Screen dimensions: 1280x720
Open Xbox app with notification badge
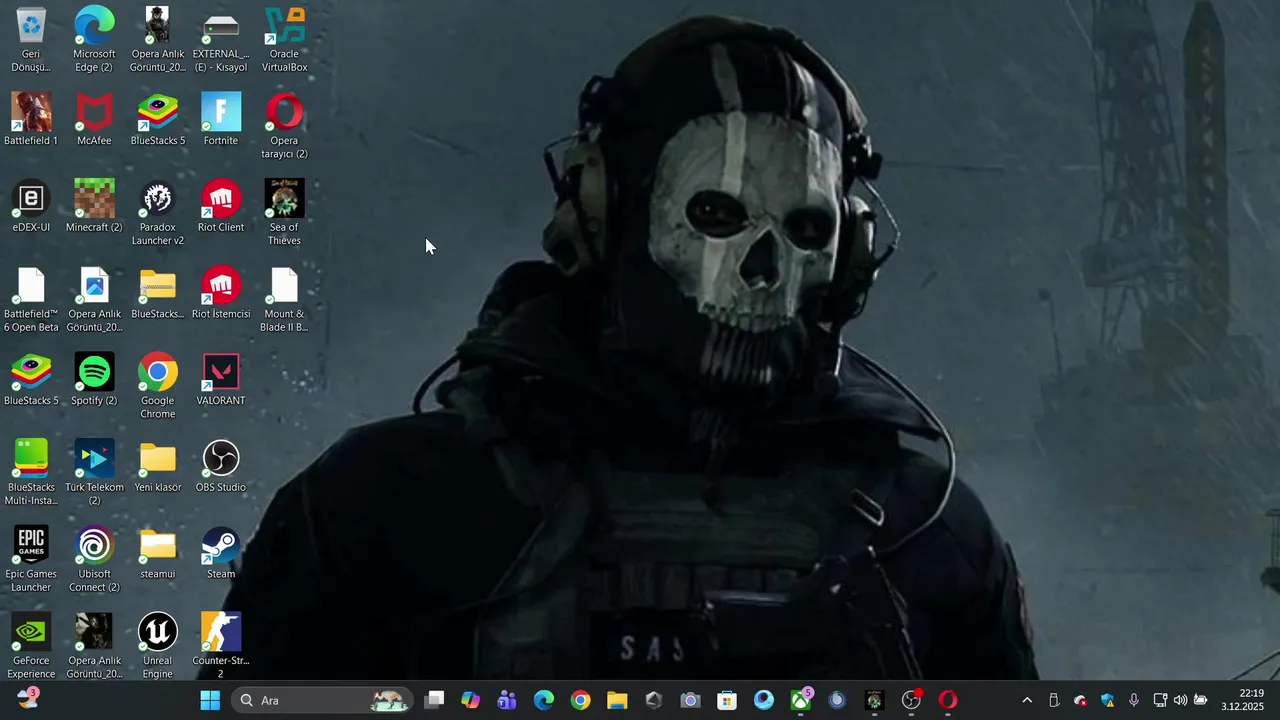pos(801,700)
